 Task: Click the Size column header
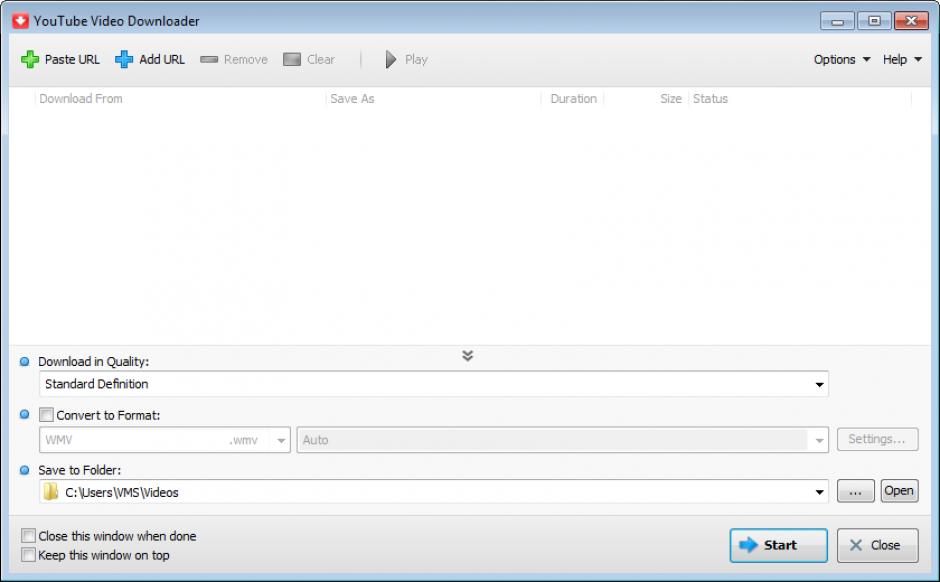pyautogui.click(x=646, y=99)
